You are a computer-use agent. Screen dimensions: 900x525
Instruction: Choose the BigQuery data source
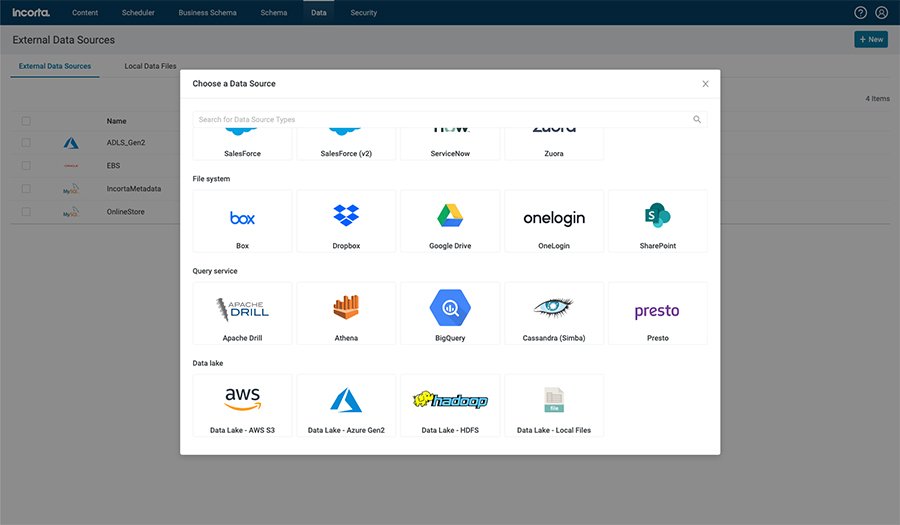pos(450,313)
